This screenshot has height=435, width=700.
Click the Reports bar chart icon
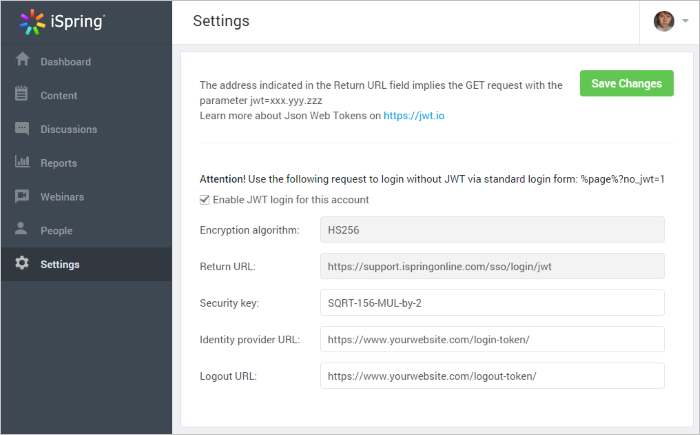click(x=22, y=162)
